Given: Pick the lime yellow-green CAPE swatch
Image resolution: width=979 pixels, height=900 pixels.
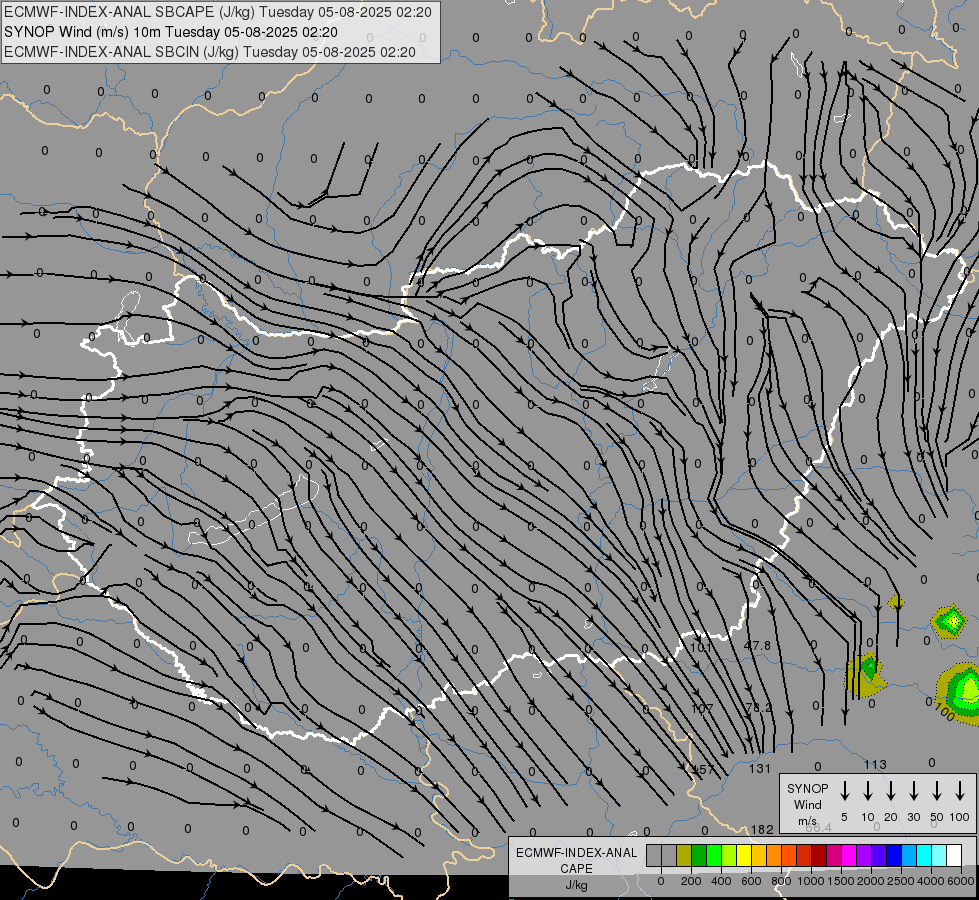Looking at the screenshot, I should (729, 855).
